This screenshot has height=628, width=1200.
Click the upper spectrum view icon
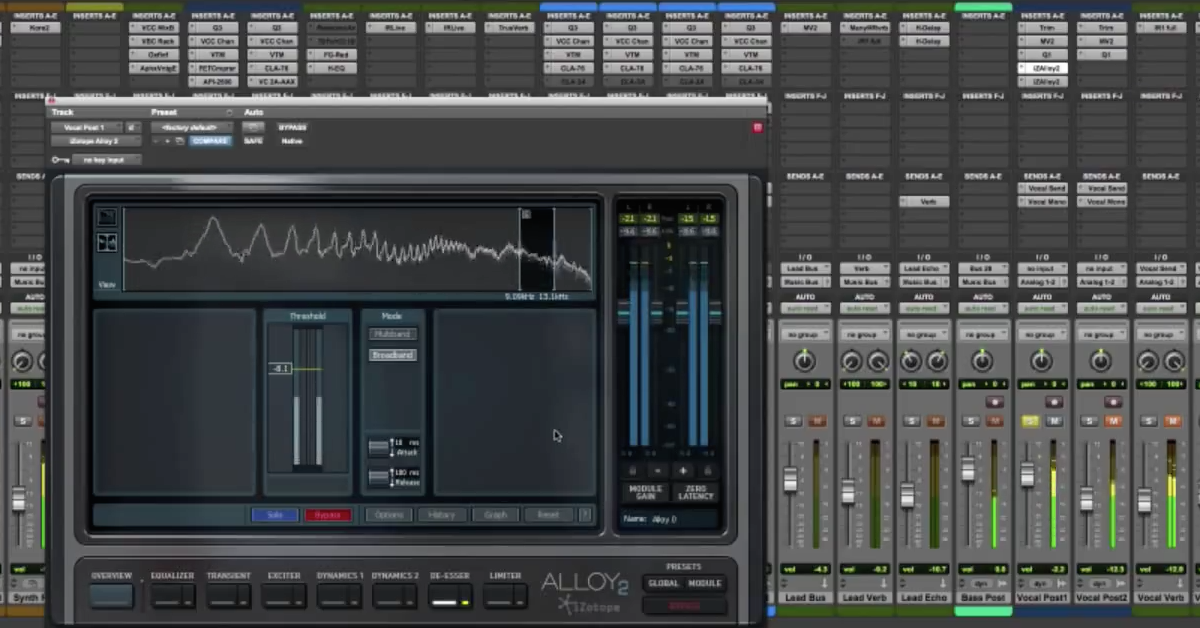click(107, 217)
